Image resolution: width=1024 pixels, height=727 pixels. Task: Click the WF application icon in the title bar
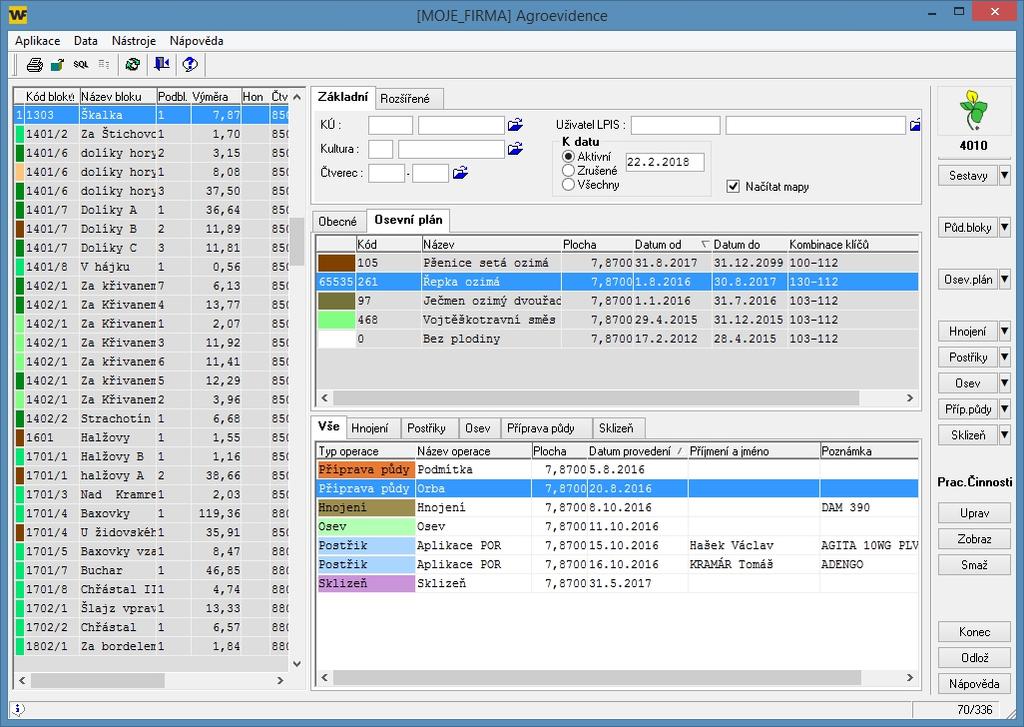[18, 14]
